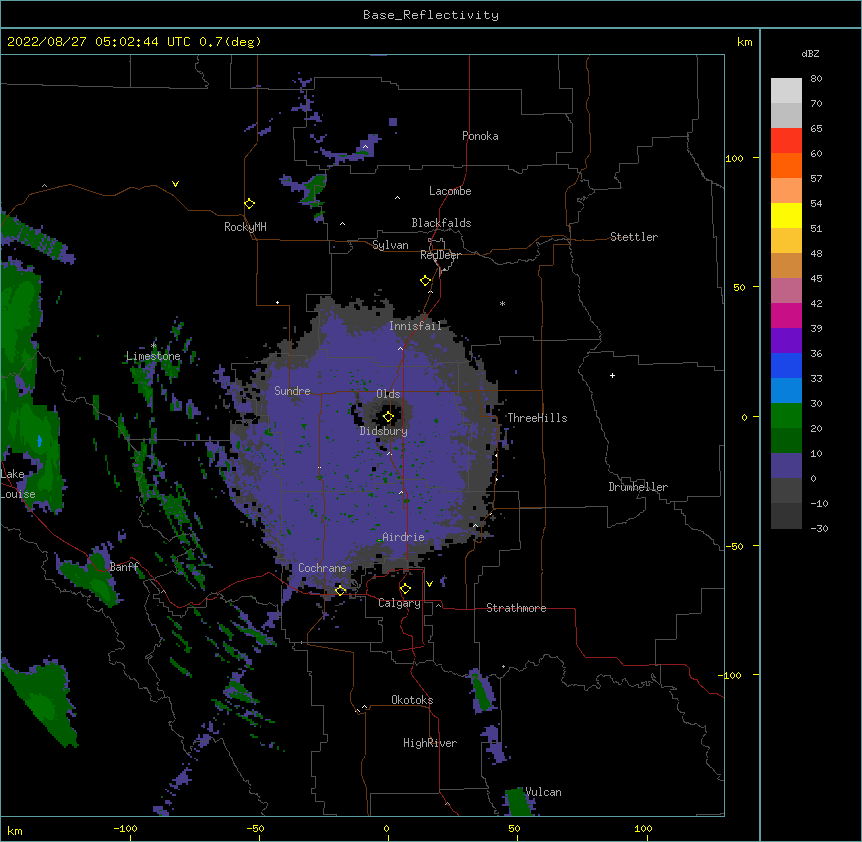Click the yellow 54 dBZ legend color
The height and width of the screenshot is (842, 862).
pos(786,215)
